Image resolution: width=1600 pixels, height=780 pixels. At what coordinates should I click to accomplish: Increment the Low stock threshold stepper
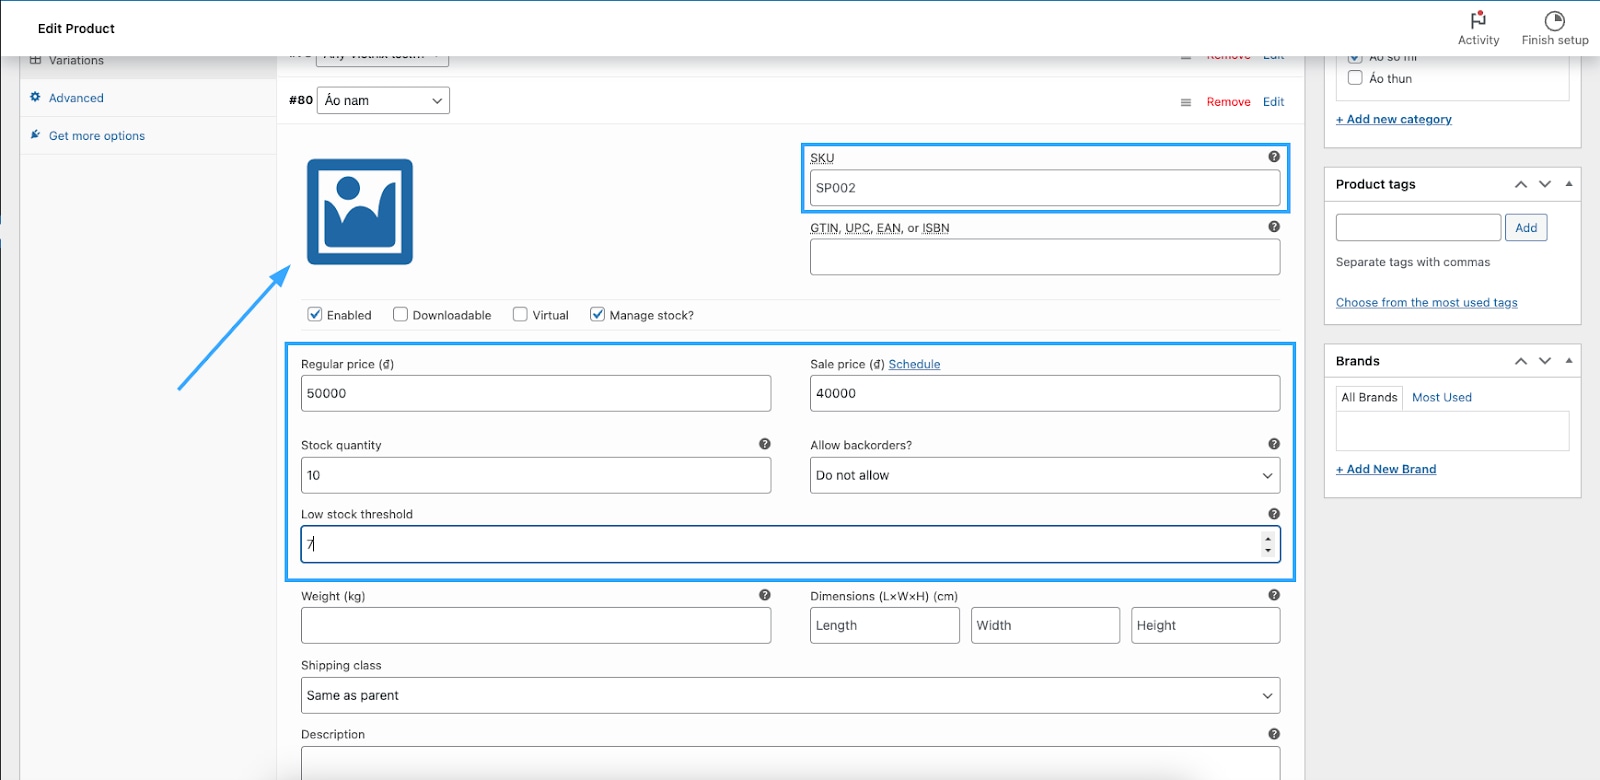[x=1268, y=539]
